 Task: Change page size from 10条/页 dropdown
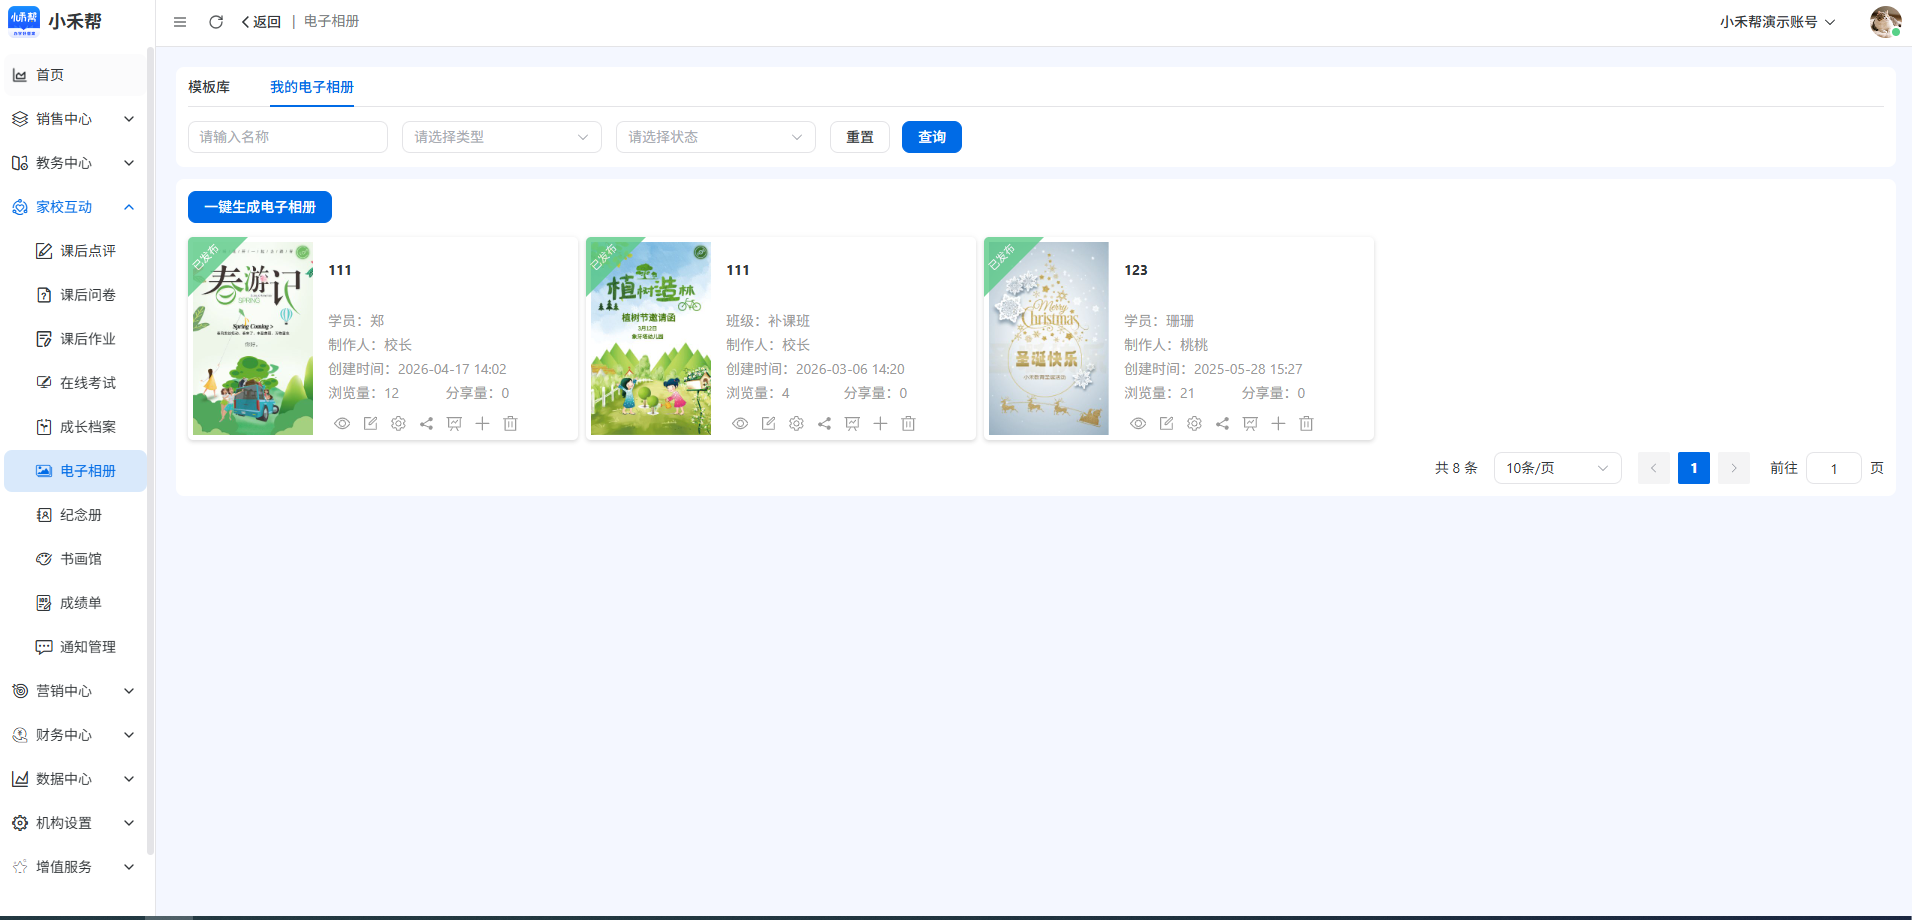(1557, 468)
